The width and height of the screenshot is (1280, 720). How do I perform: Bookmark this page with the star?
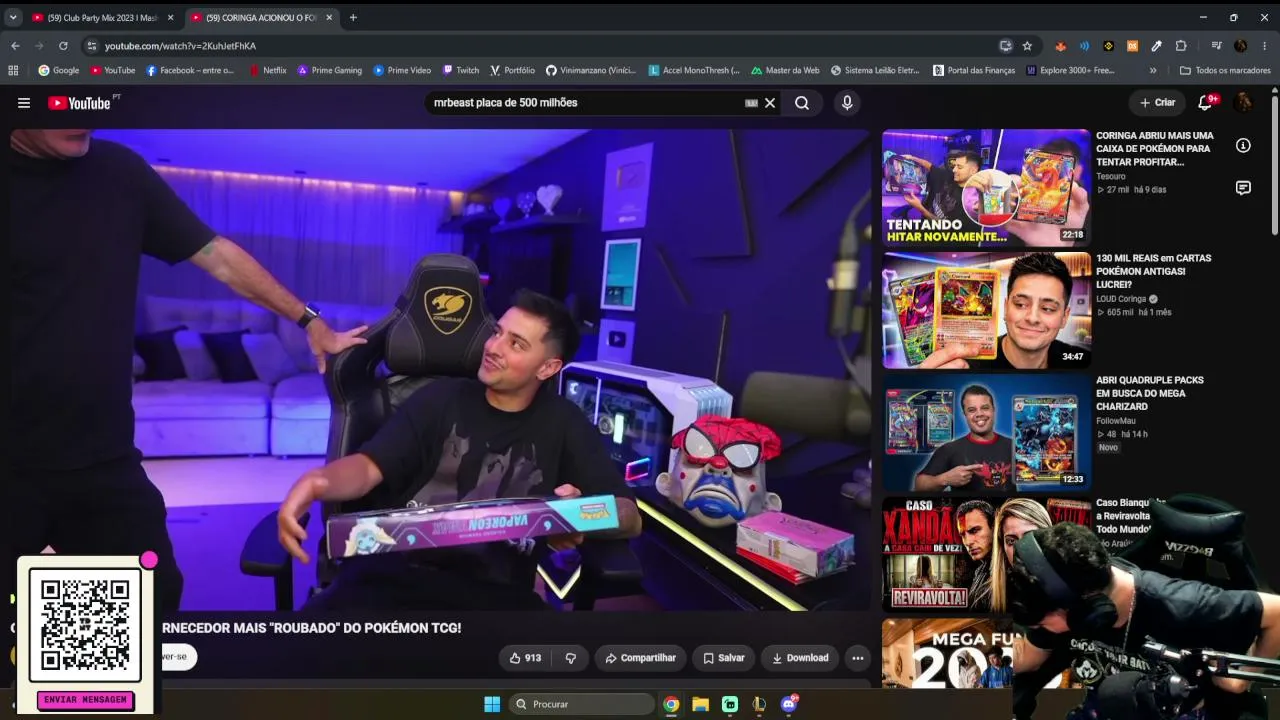coord(1027,46)
